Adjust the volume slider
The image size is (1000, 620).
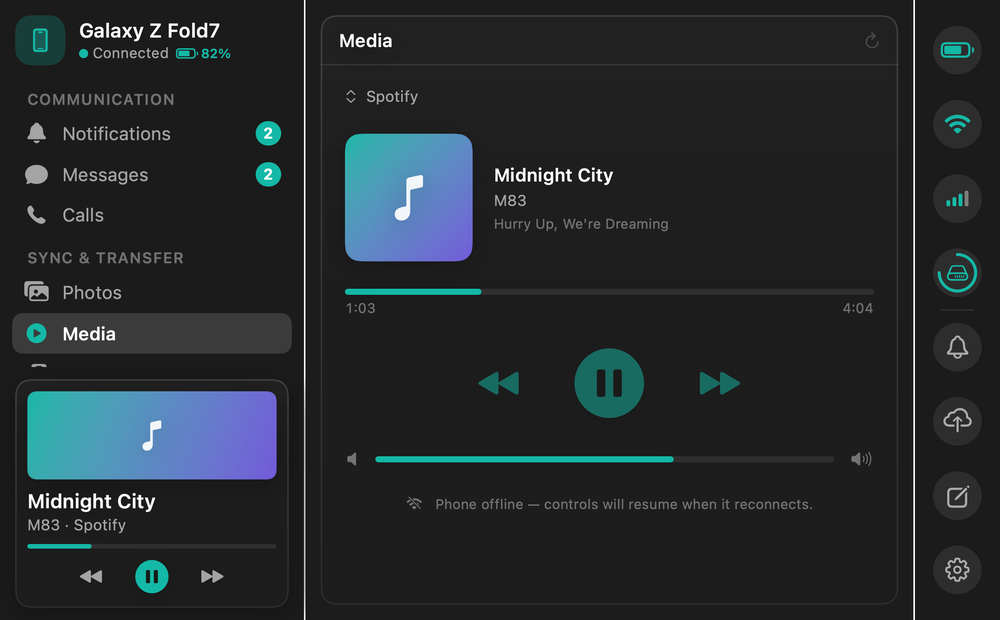pos(604,459)
